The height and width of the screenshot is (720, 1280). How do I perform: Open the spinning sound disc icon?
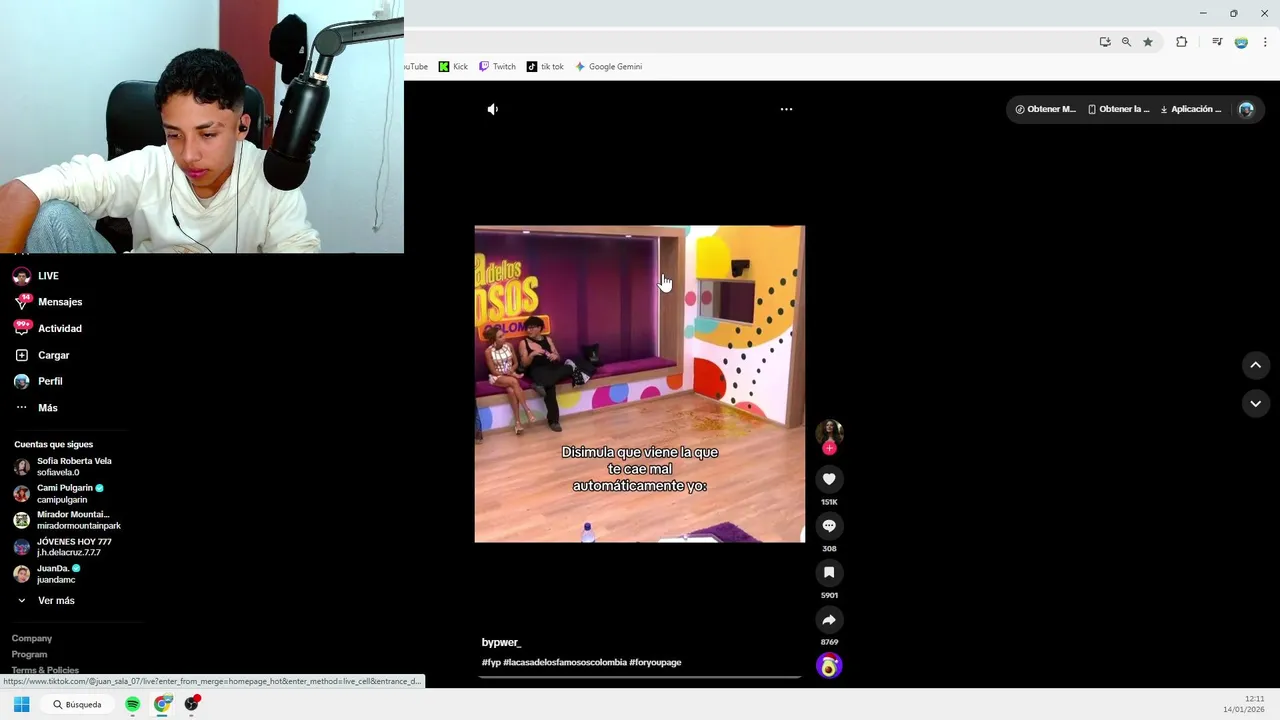point(829,665)
